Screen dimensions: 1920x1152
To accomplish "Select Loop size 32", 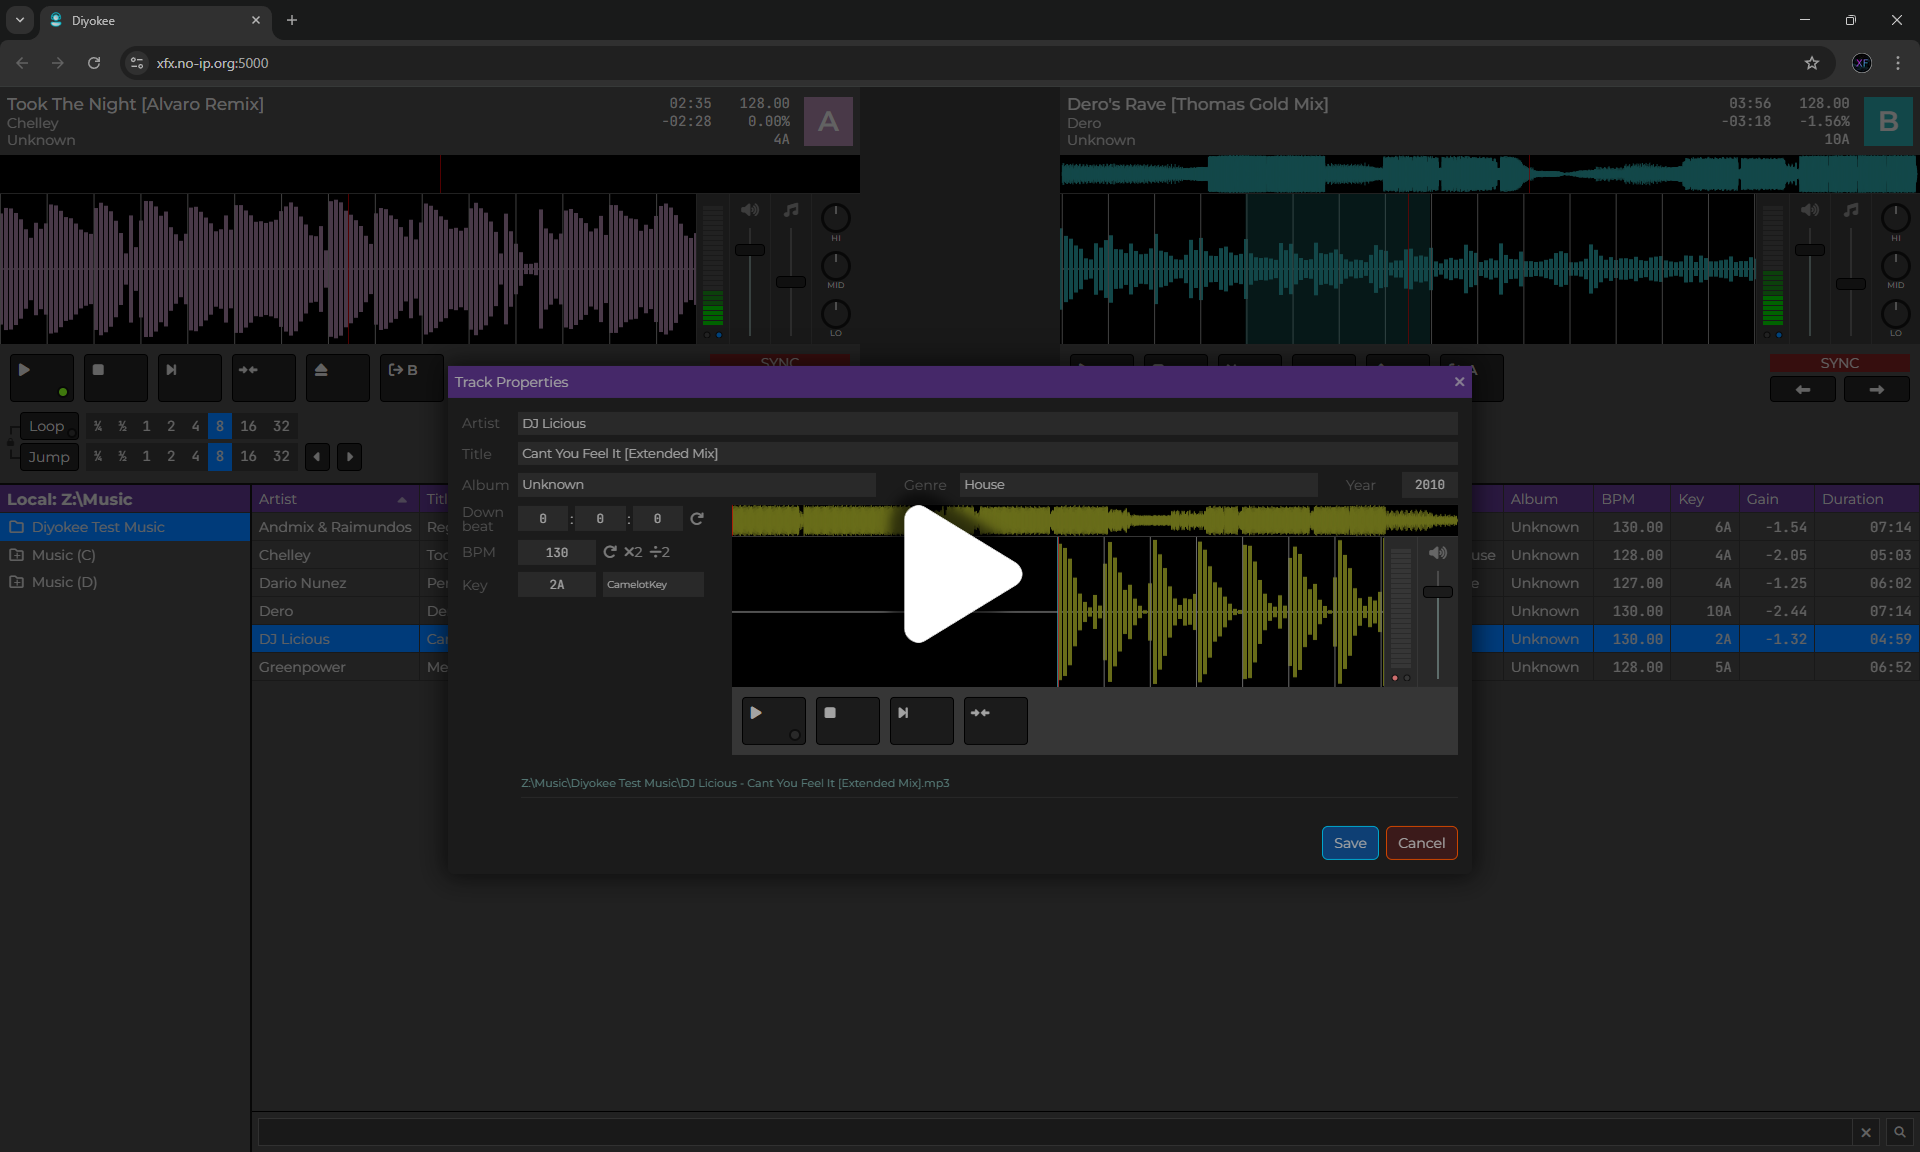I will click(x=281, y=426).
